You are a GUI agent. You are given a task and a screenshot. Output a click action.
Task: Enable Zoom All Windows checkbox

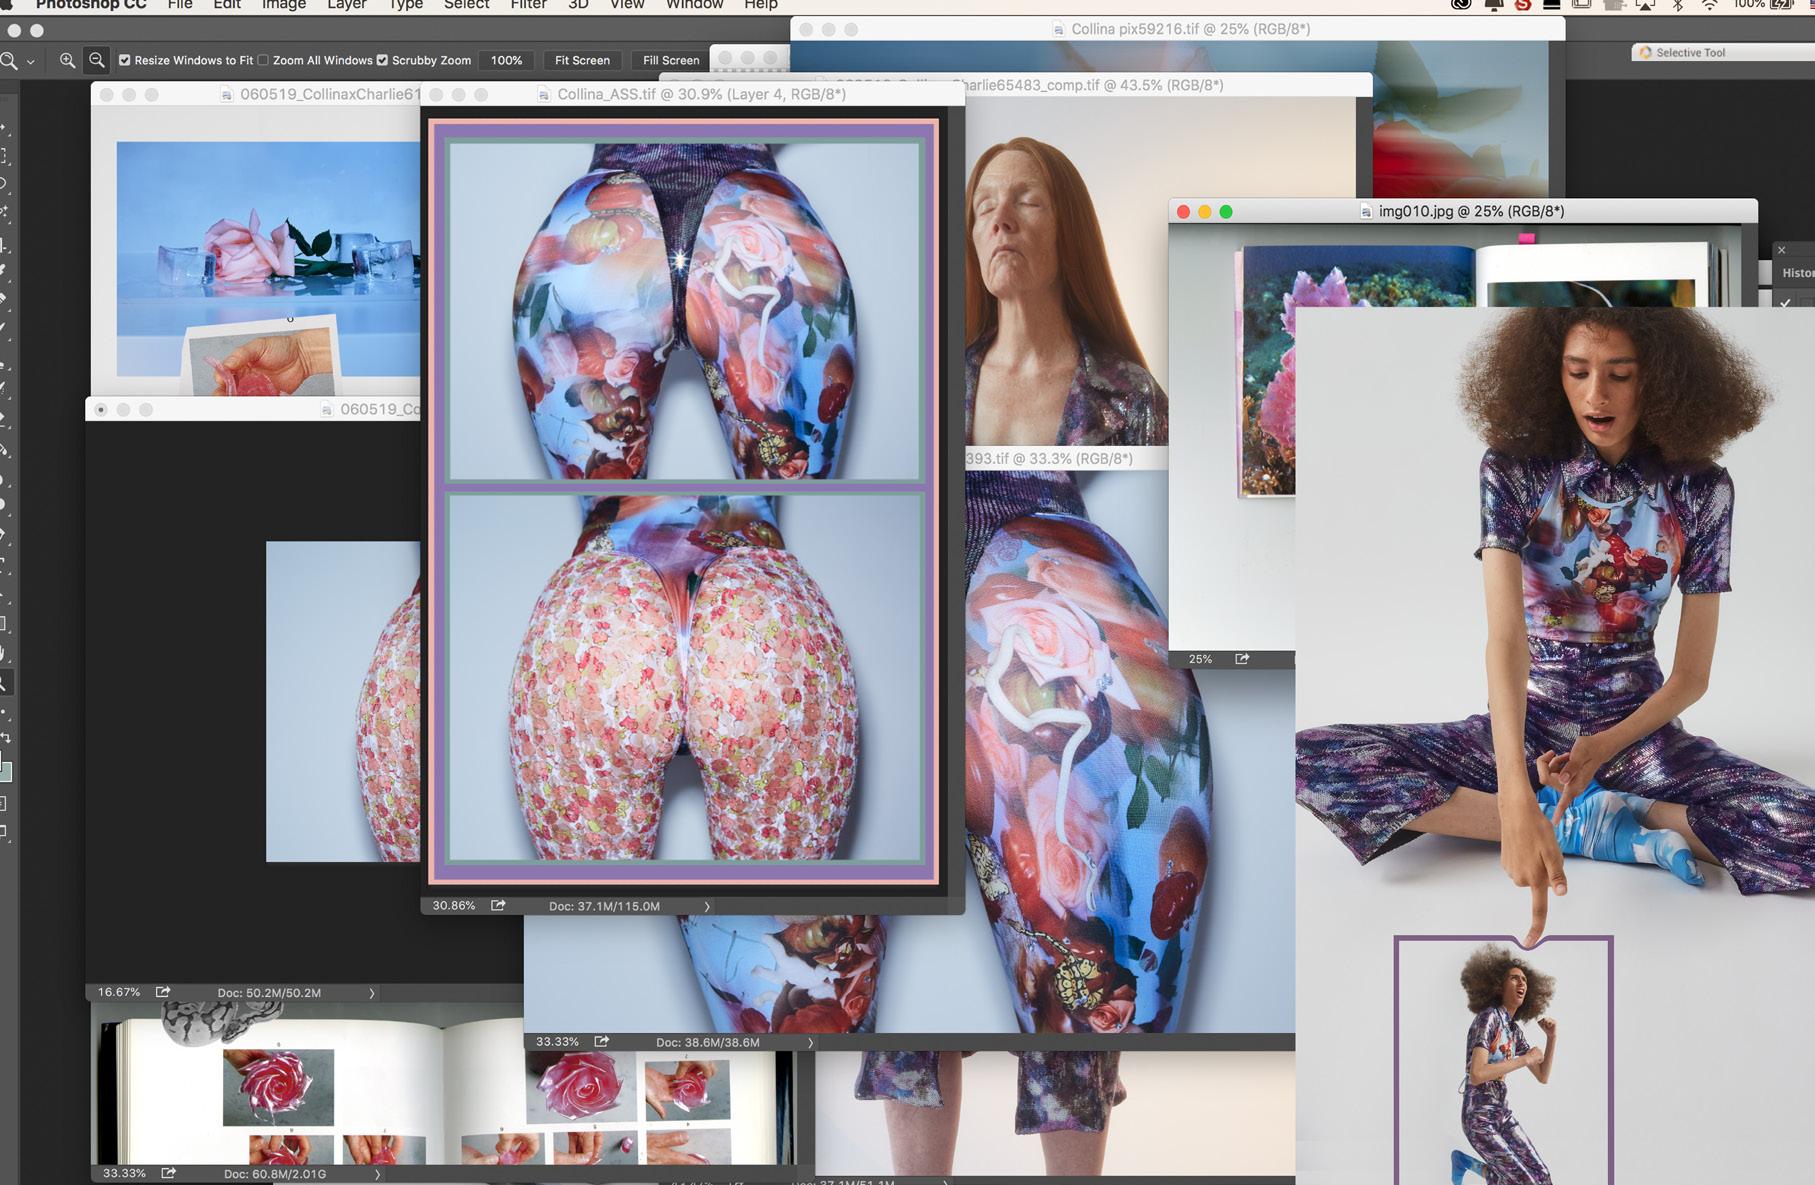[x=263, y=60]
